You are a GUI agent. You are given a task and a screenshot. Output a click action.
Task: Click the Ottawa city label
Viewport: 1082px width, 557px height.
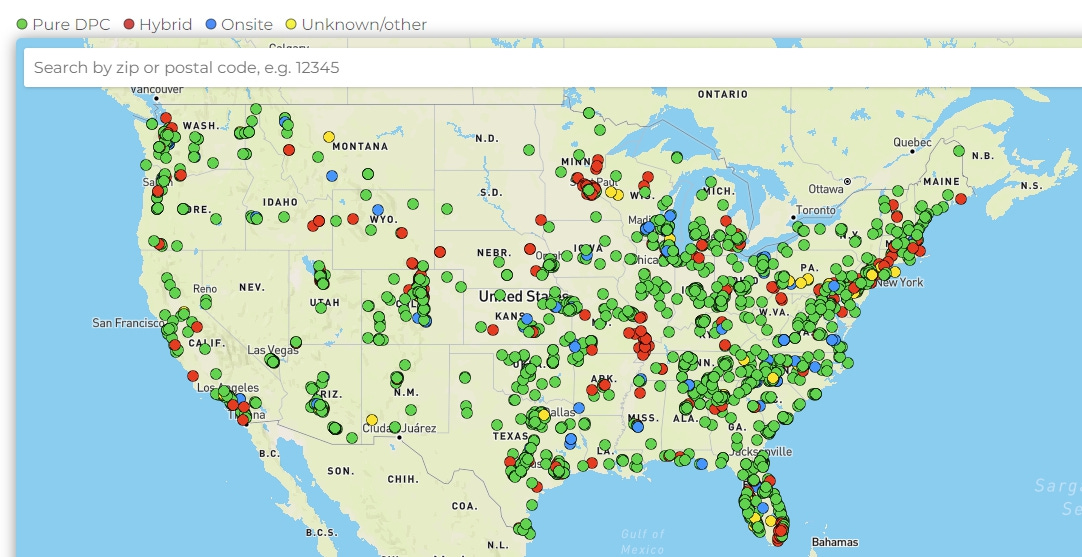coord(826,188)
